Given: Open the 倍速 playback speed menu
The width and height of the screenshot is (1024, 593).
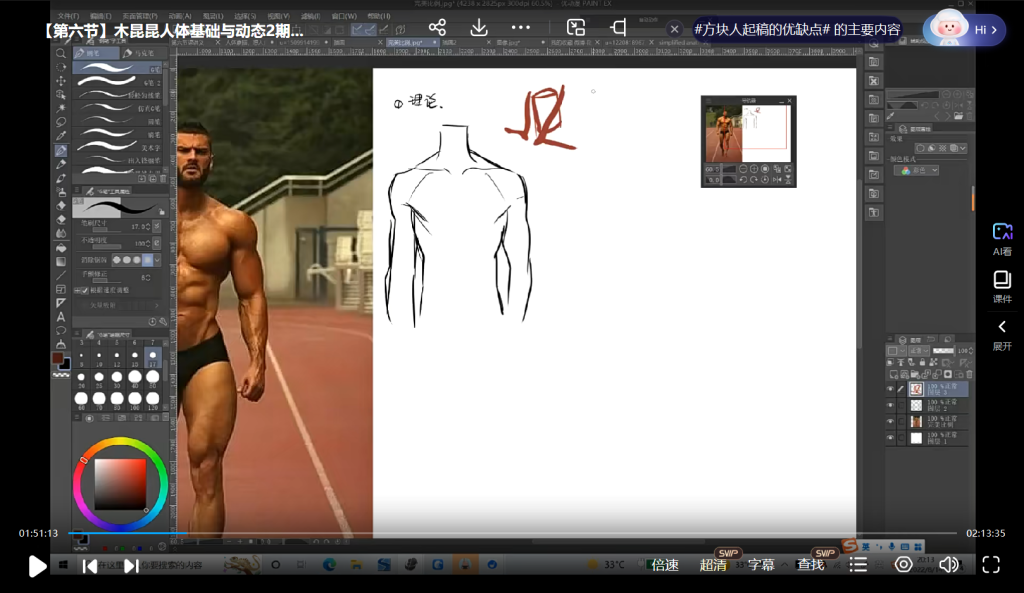Looking at the screenshot, I should click(x=665, y=565).
